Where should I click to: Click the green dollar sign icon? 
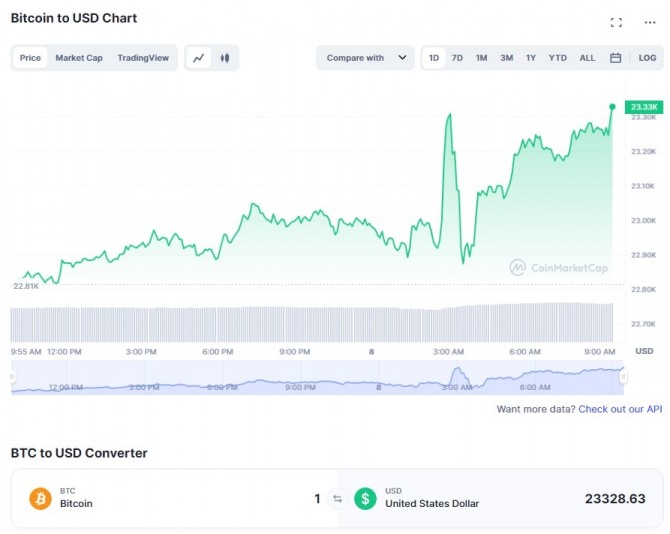point(365,499)
